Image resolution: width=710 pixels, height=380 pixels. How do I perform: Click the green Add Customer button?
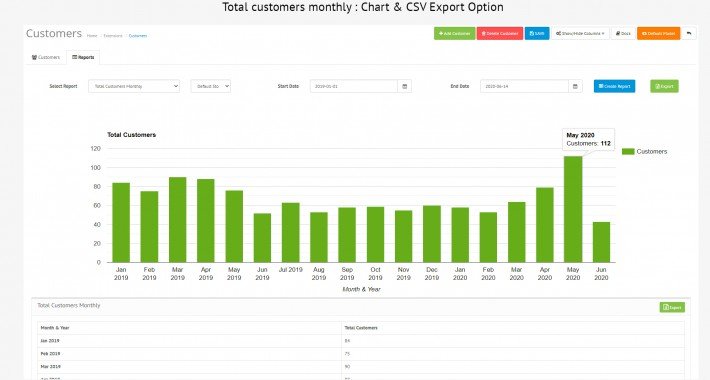[455, 34]
